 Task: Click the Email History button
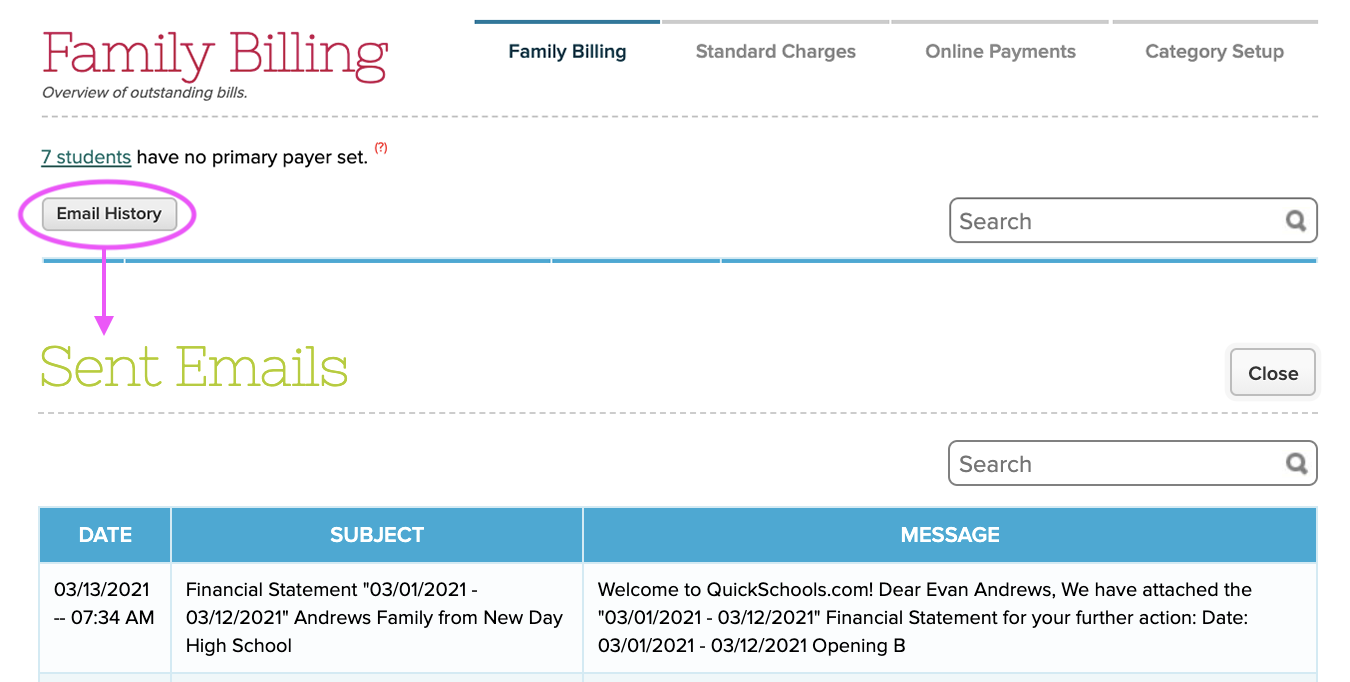109,214
